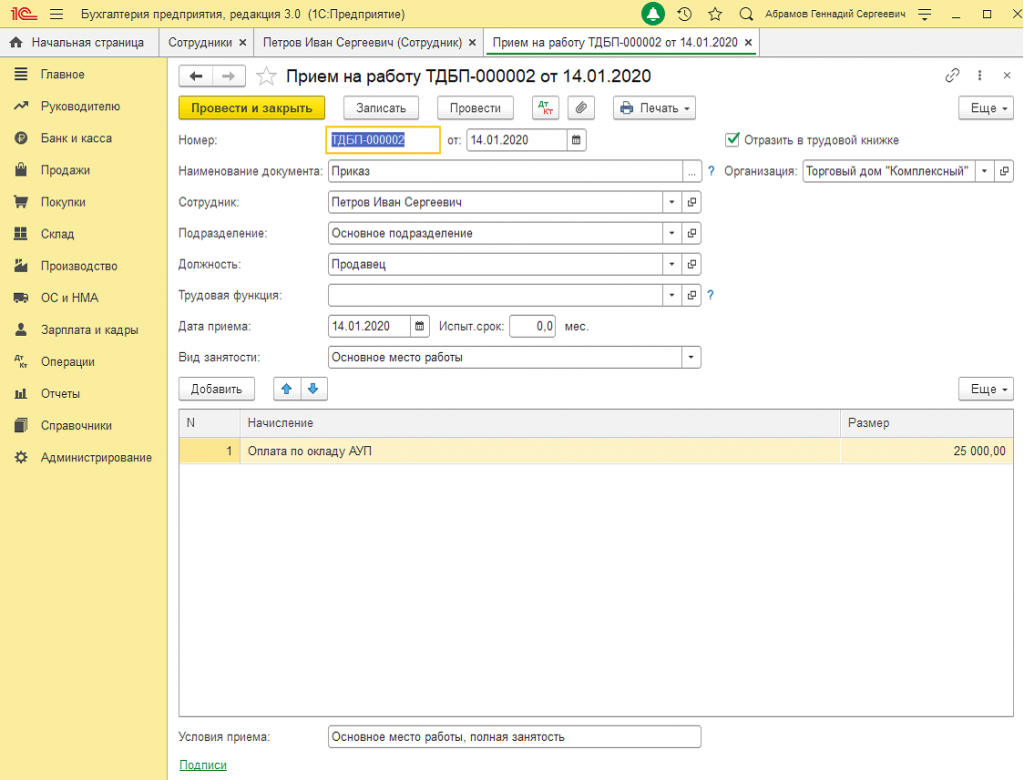Open the Руководителю section

80,106
